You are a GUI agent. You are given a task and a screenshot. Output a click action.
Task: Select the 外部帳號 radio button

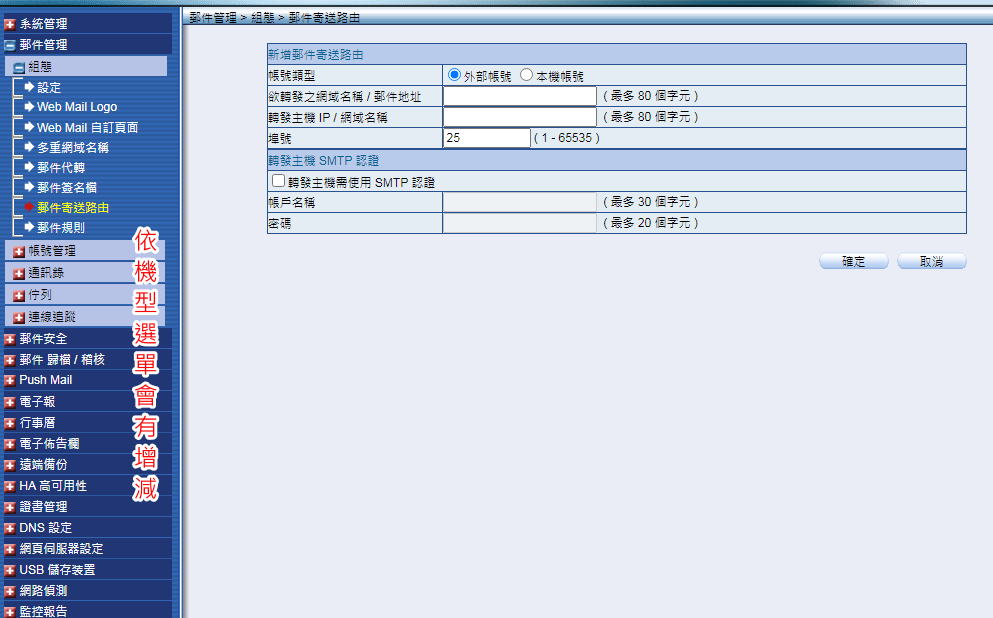click(x=455, y=75)
